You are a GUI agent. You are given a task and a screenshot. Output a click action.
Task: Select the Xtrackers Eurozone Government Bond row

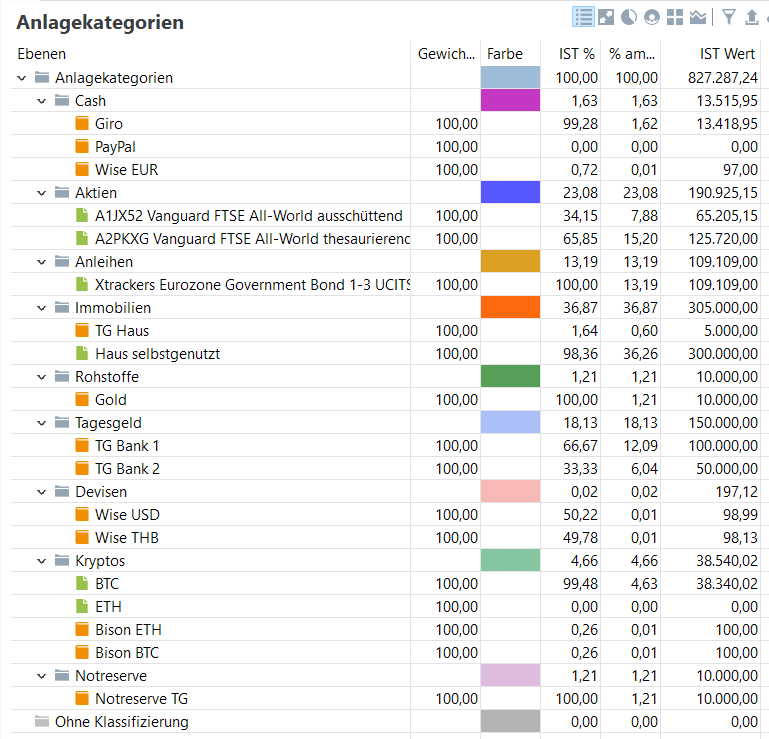pyautogui.click(x=250, y=285)
